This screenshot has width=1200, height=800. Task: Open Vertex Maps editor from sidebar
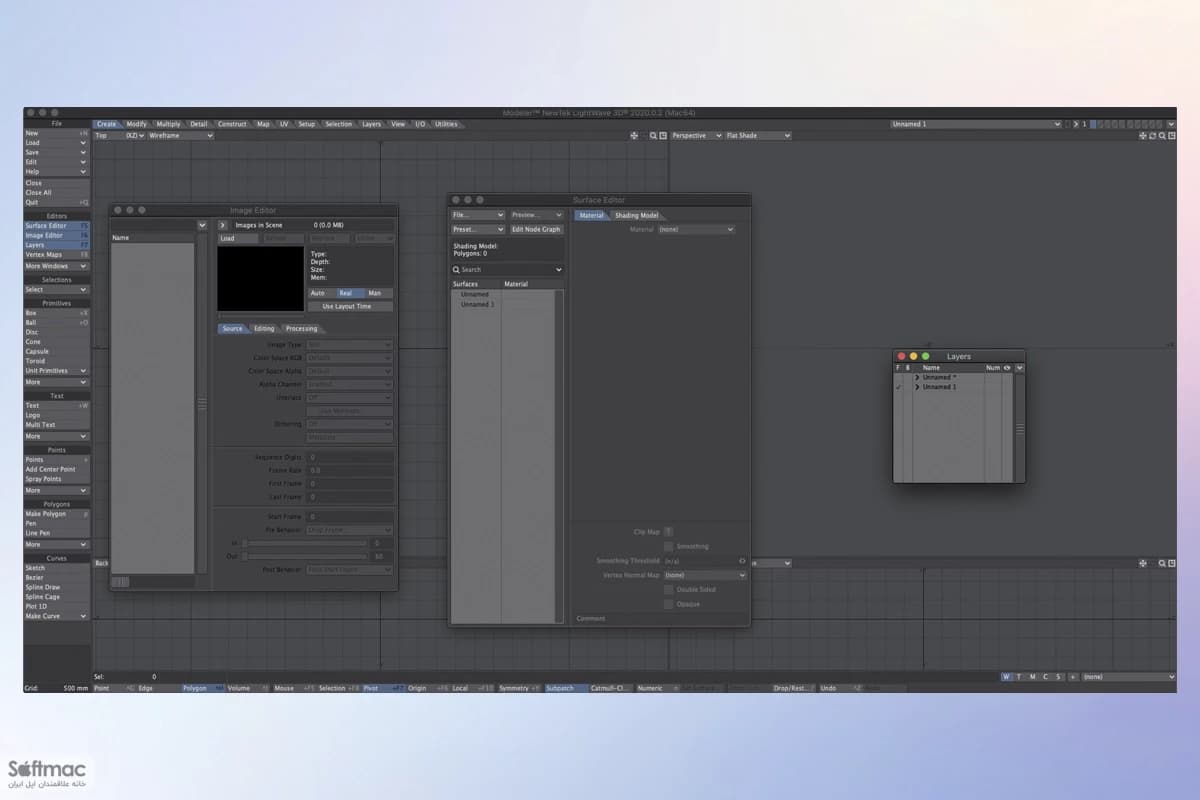[x=56, y=255]
